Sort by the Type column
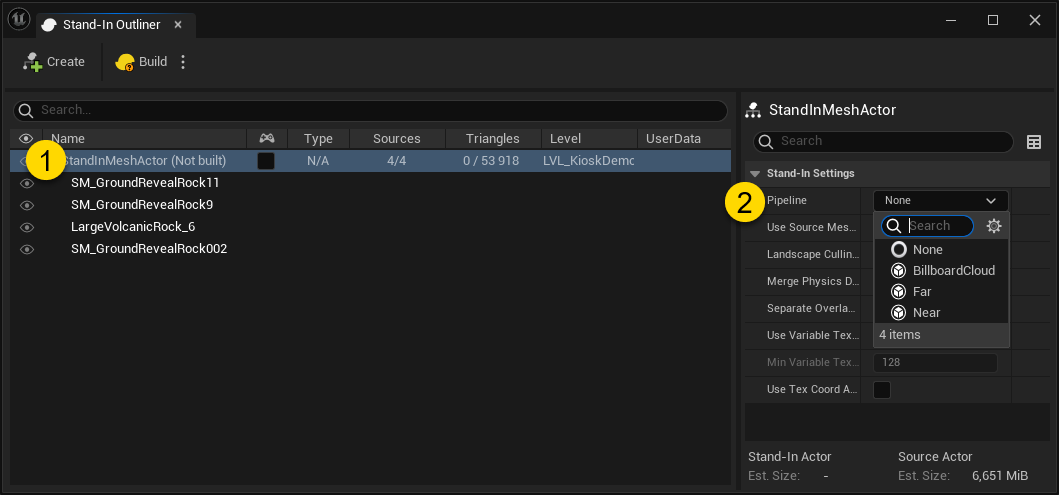1059x495 pixels. coord(318,138)
